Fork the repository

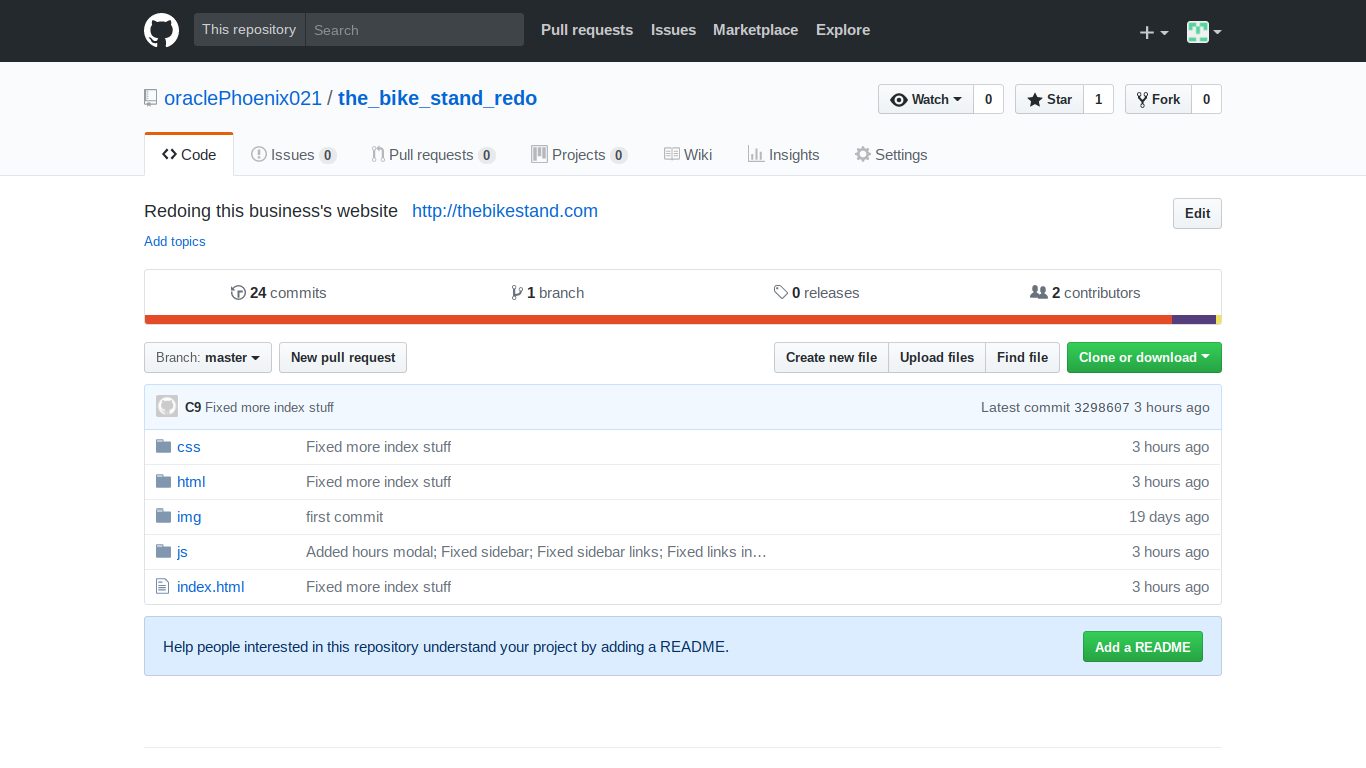[x=1158, y=99]
